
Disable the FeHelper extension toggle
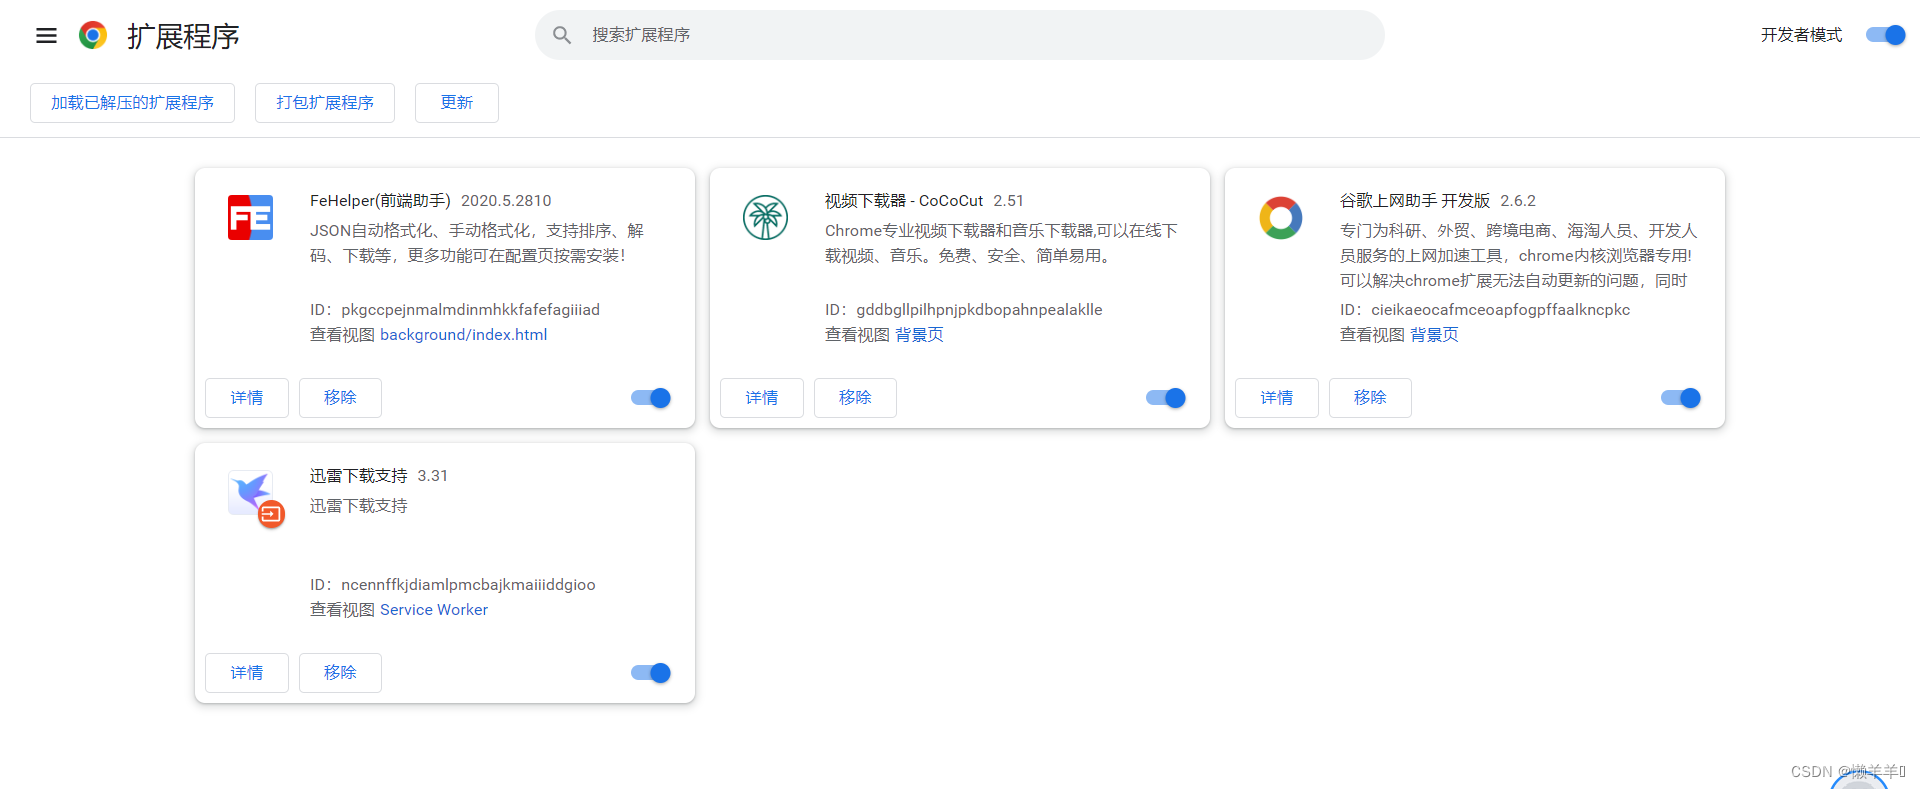651,398
